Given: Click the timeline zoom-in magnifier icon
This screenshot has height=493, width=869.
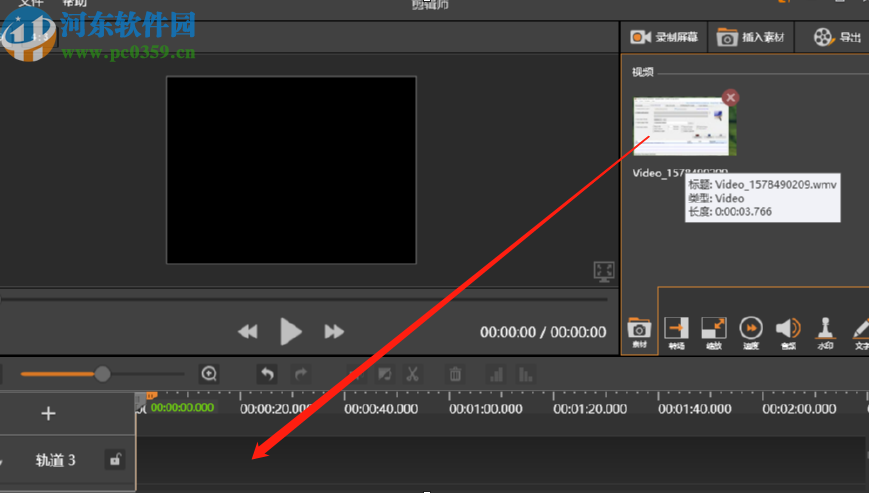Looking at the screenshot, I should 209,374.
